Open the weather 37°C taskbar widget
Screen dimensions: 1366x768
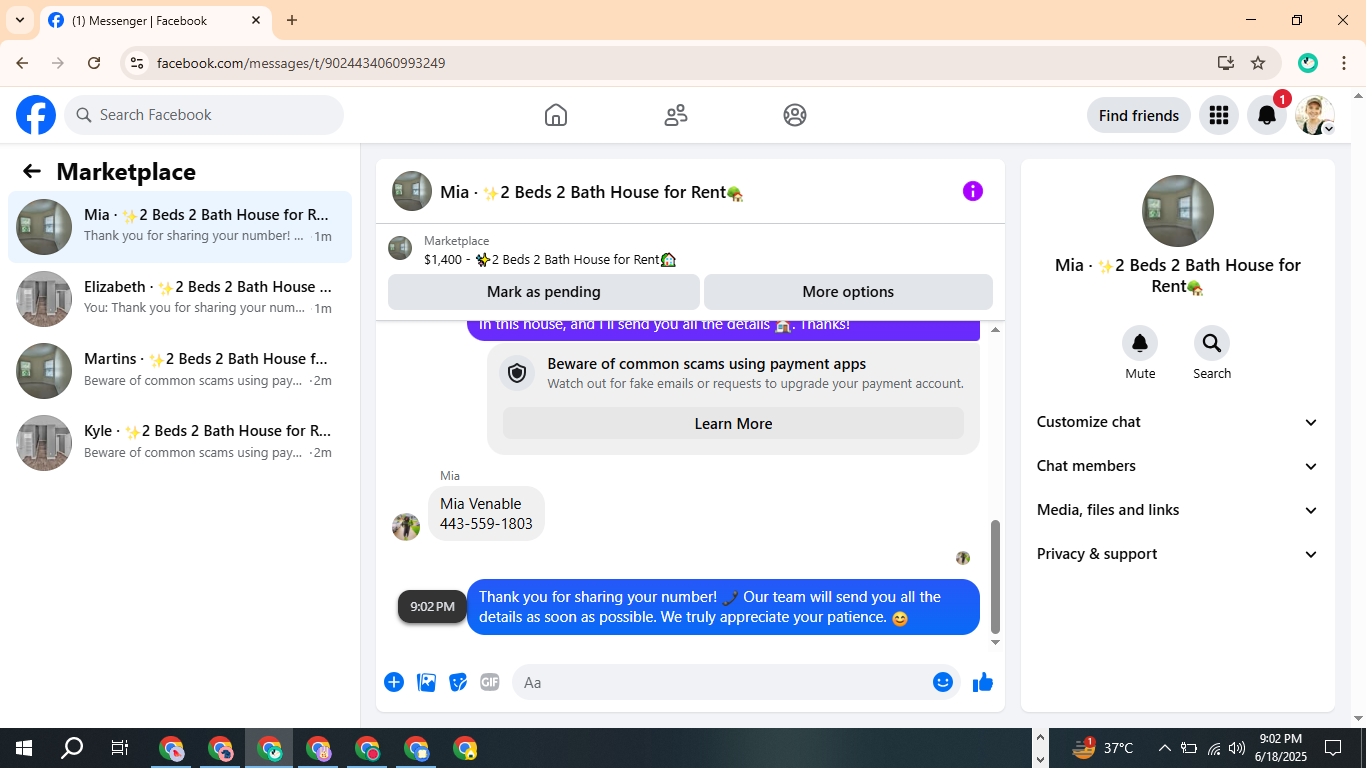(x=1103, y=748)
